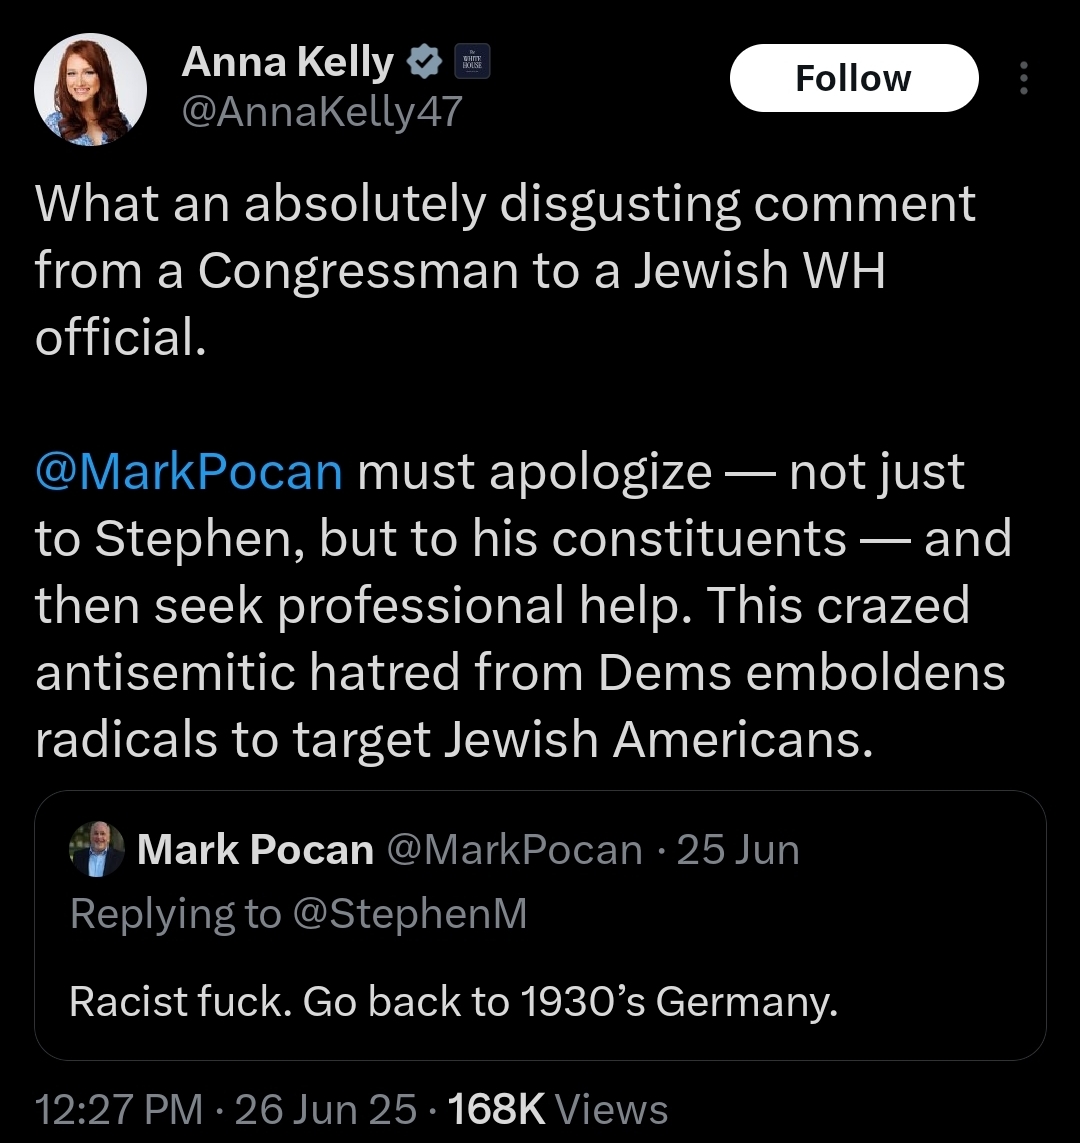Click the paragraph about seeking professional help

point(523,605)
